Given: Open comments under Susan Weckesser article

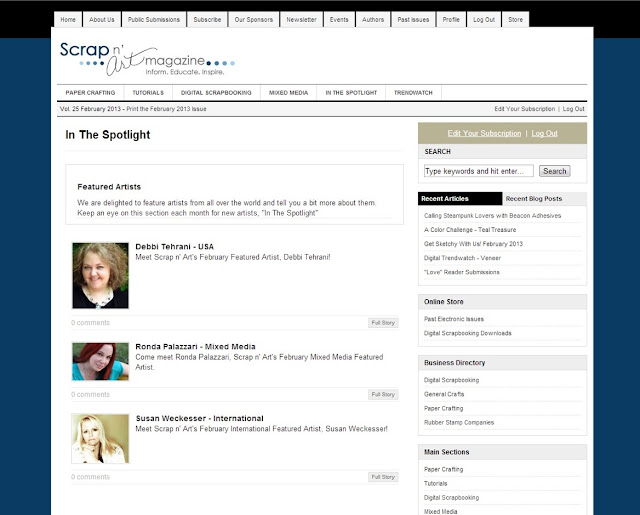Looking at the screenshot, I should tap(90, 477).
